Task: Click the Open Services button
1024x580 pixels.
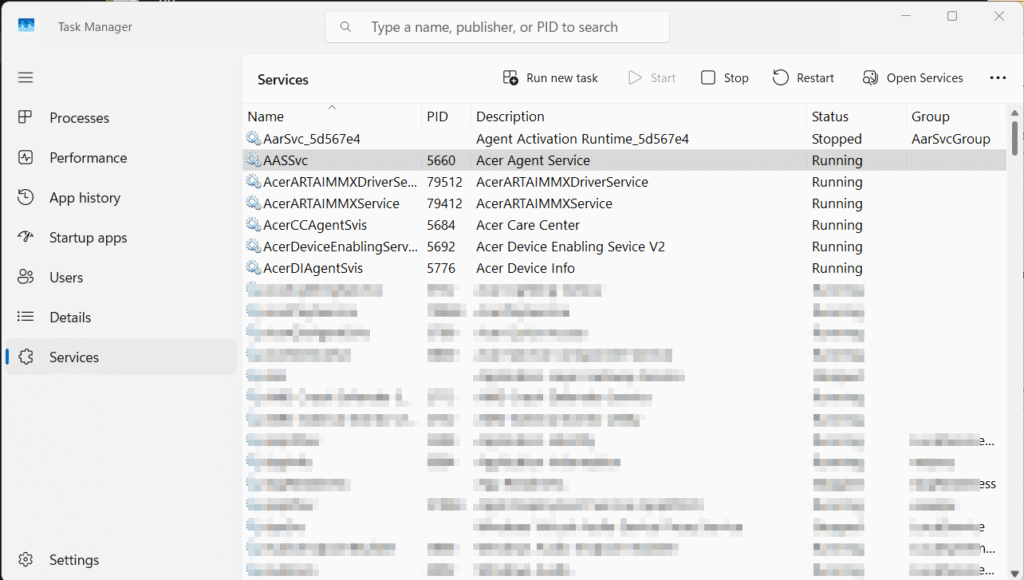Action: point(912,78)
